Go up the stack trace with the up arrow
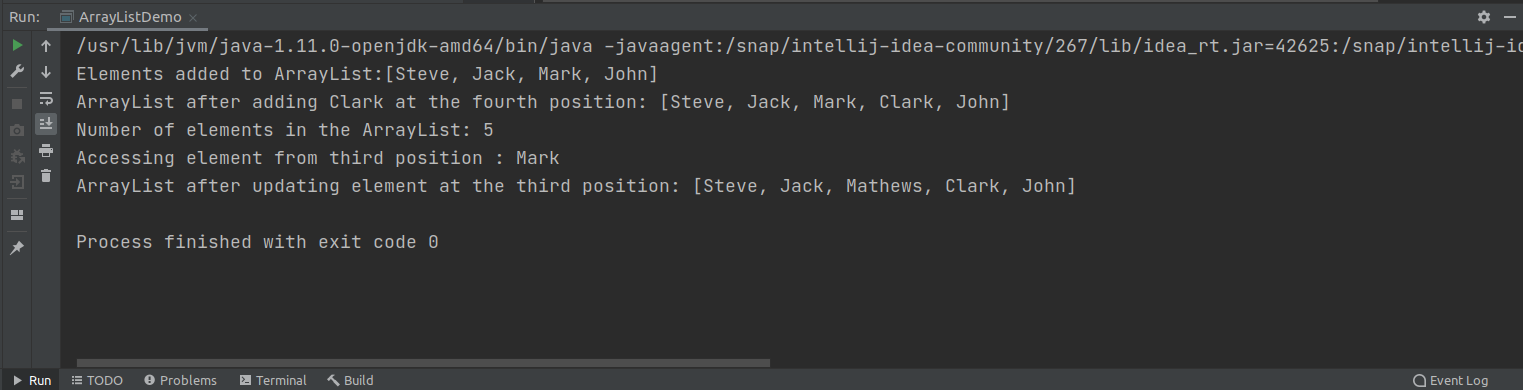This screenshot has width=1523, height=390. tap(46, 46)
